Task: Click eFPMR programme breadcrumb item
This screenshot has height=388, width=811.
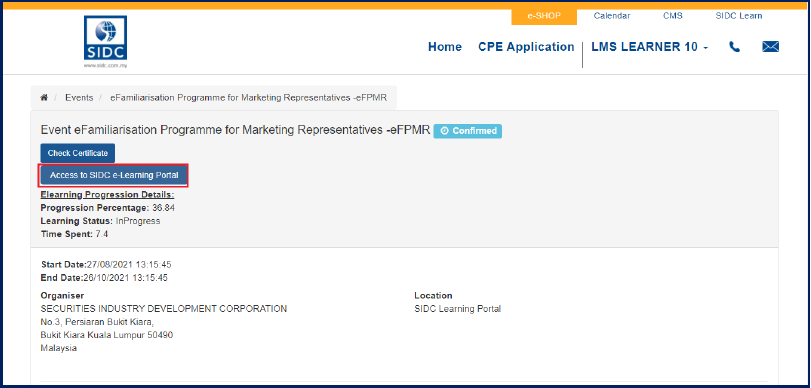Action: point(248,98)
